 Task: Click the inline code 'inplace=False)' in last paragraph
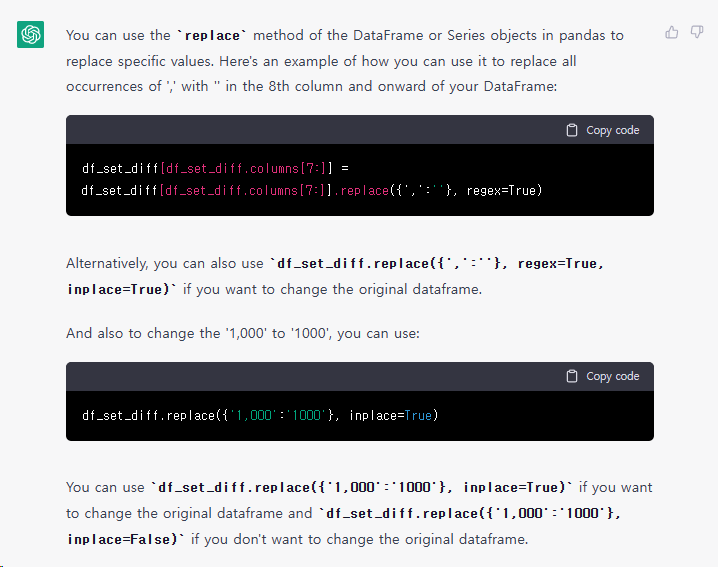tap(125, 540)
